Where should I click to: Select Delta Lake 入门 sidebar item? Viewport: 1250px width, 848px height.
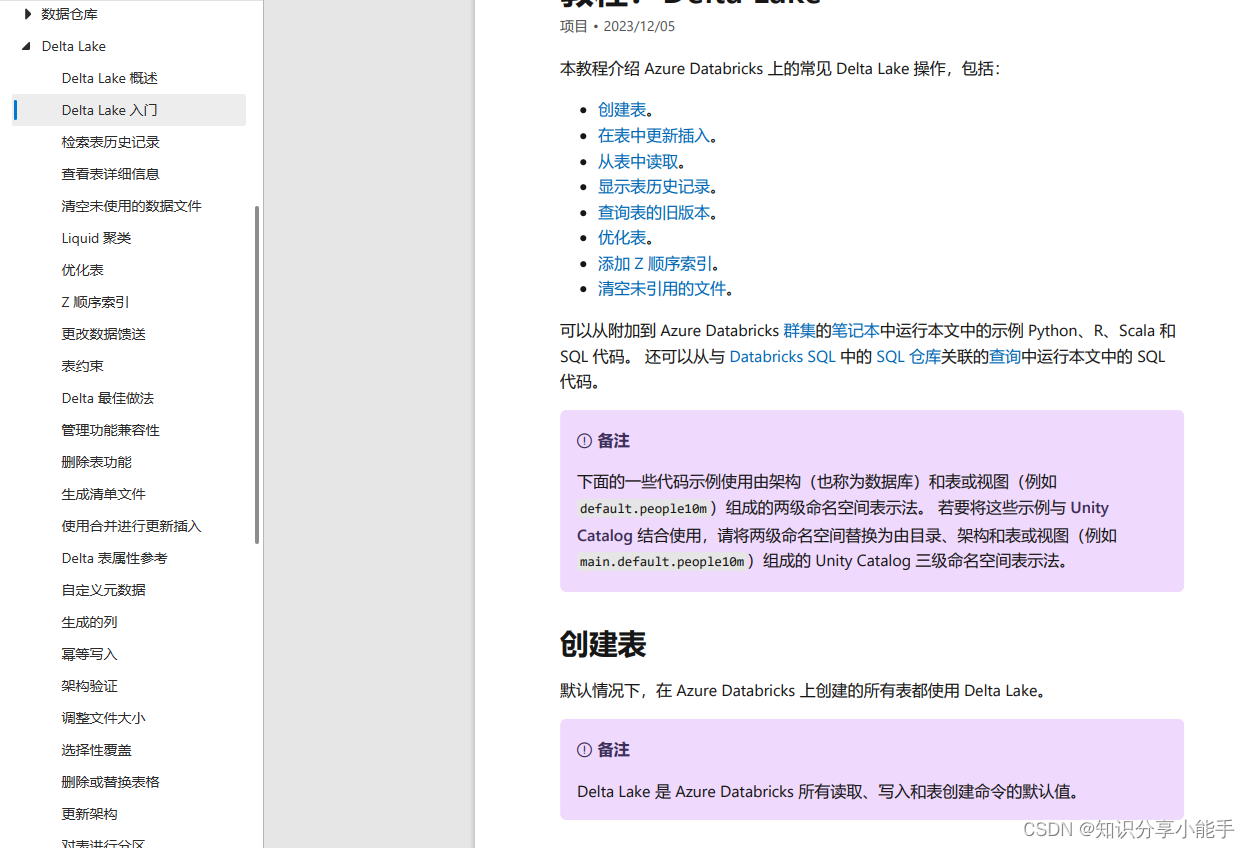(129, 110)
